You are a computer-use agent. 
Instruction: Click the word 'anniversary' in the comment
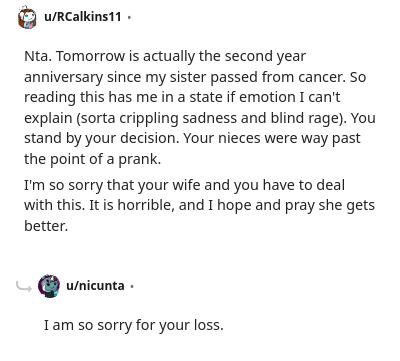[63, 77]
